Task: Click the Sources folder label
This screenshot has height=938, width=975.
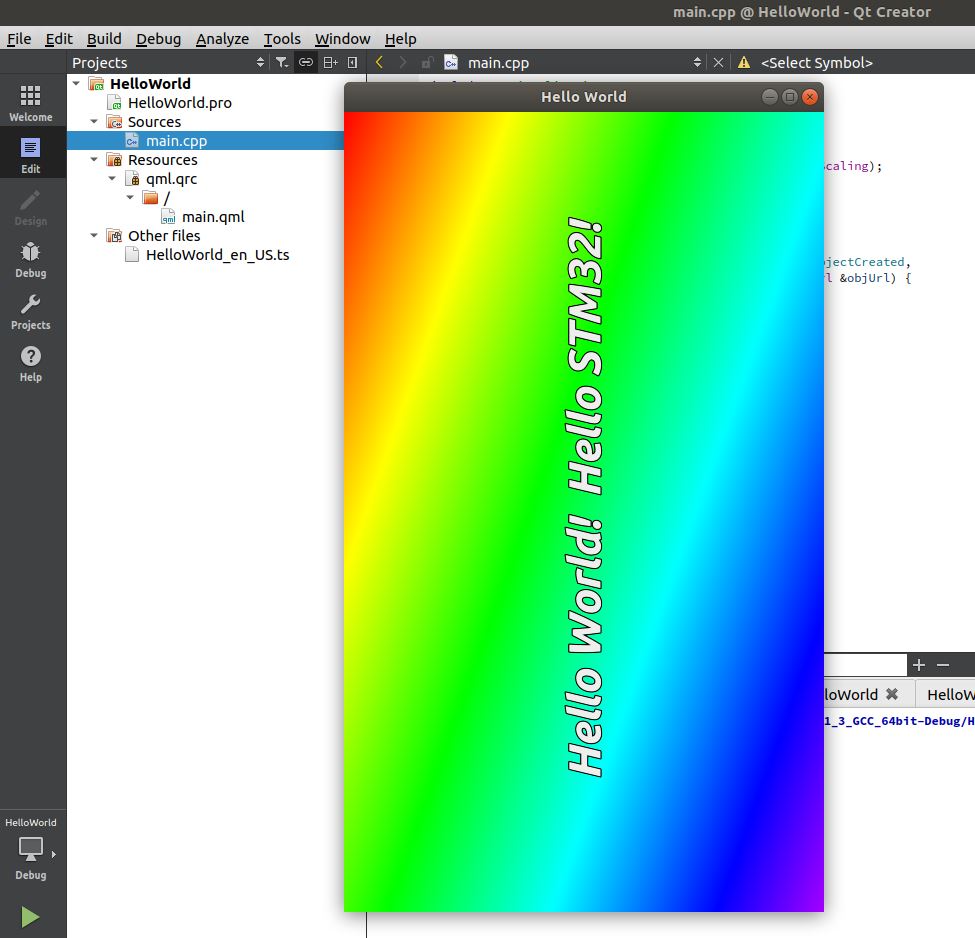Action: pos(154,122)
